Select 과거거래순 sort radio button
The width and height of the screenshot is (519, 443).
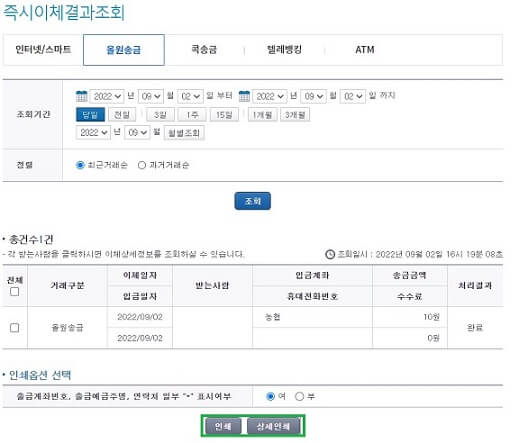pyautogui.click(x=142, y=165)
